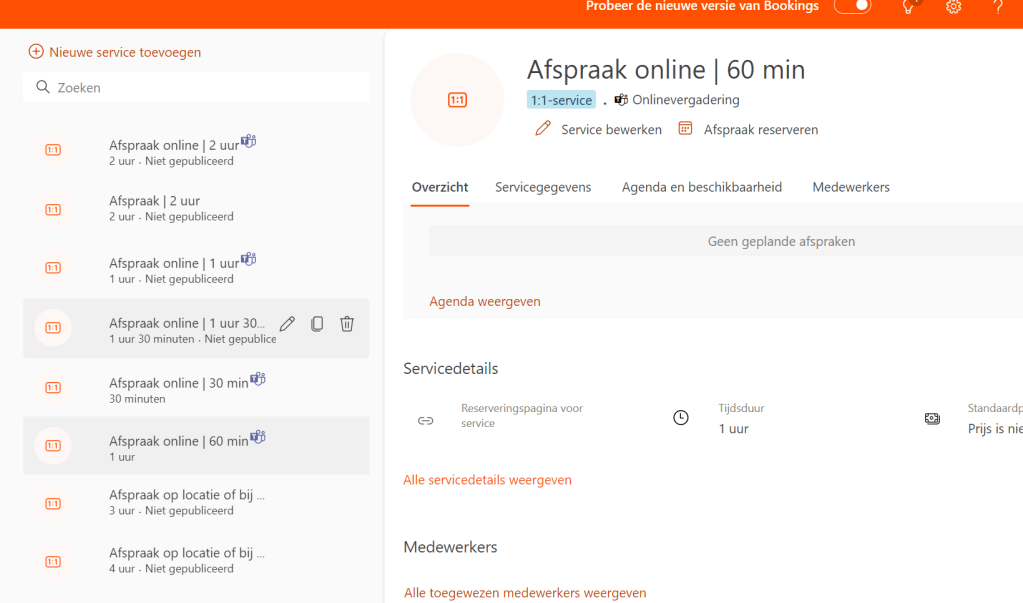Viewport: 1023px width, 603px height.
Task: Open Alle toegewezen medewerkers weergeven link
Action: (525, 593)
